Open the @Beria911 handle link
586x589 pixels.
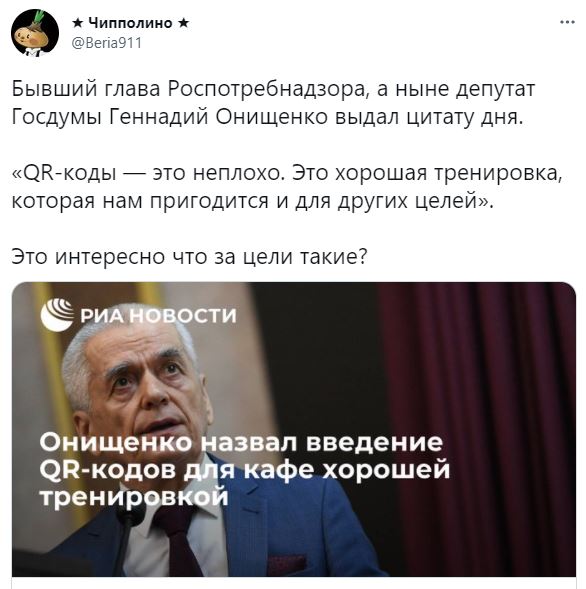pyautogui.click(x=107, y=43)
